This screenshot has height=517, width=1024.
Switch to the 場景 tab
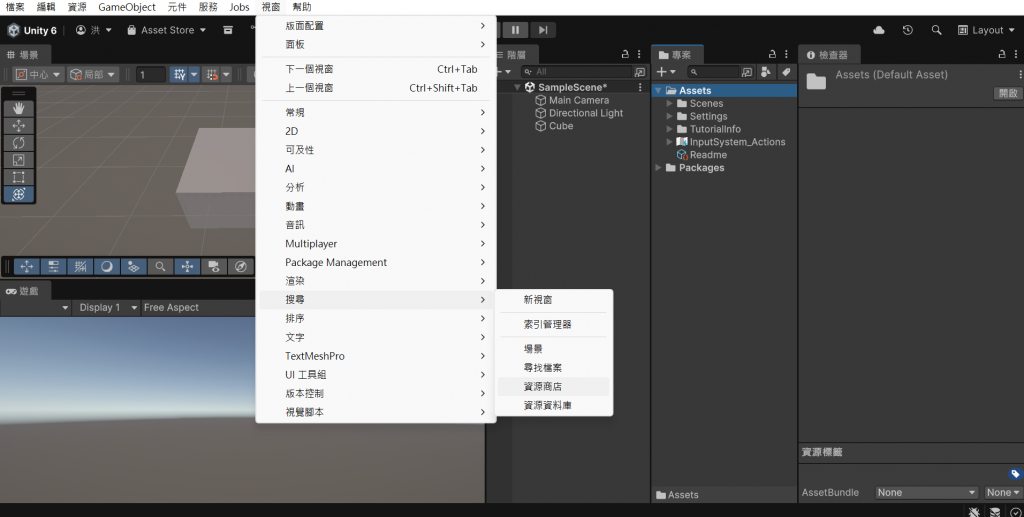tap(23, 55)
